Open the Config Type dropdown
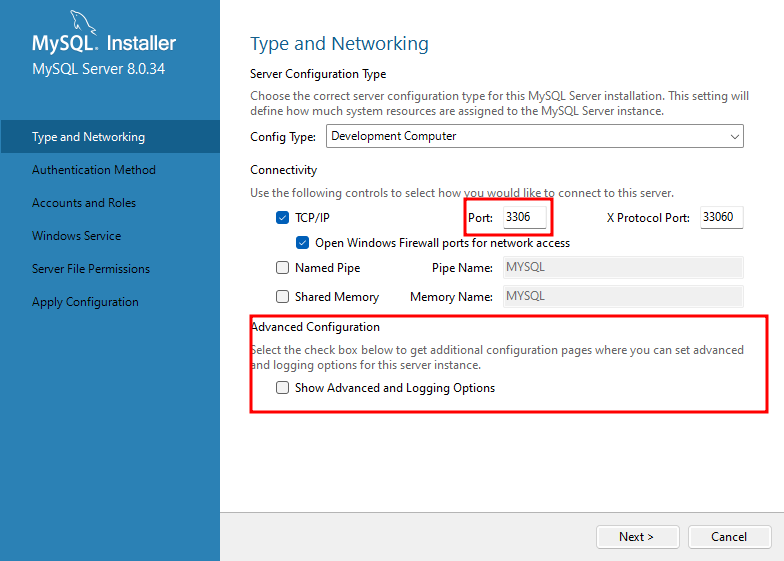The image size is (784, 561). [534, 136]
